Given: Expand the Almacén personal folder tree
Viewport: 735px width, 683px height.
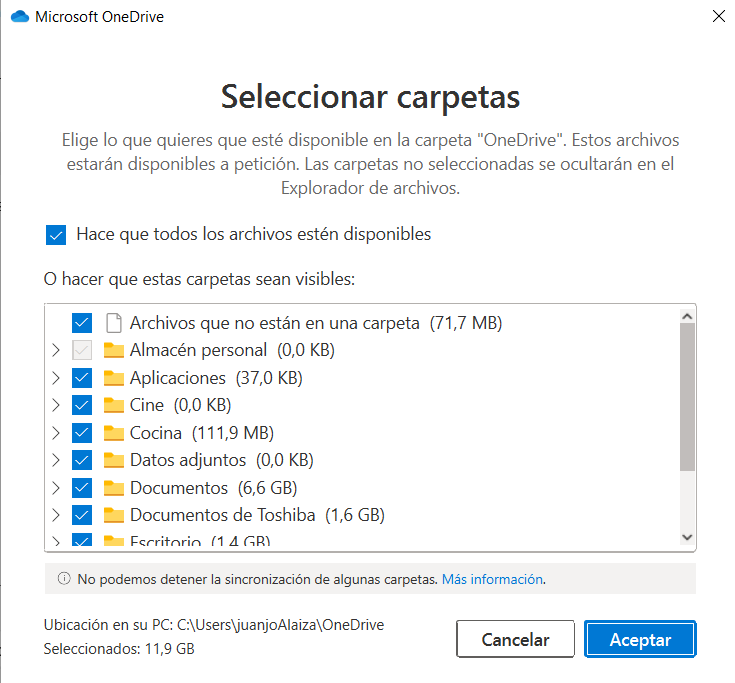Looking at the screenshot, I should 54,351.
